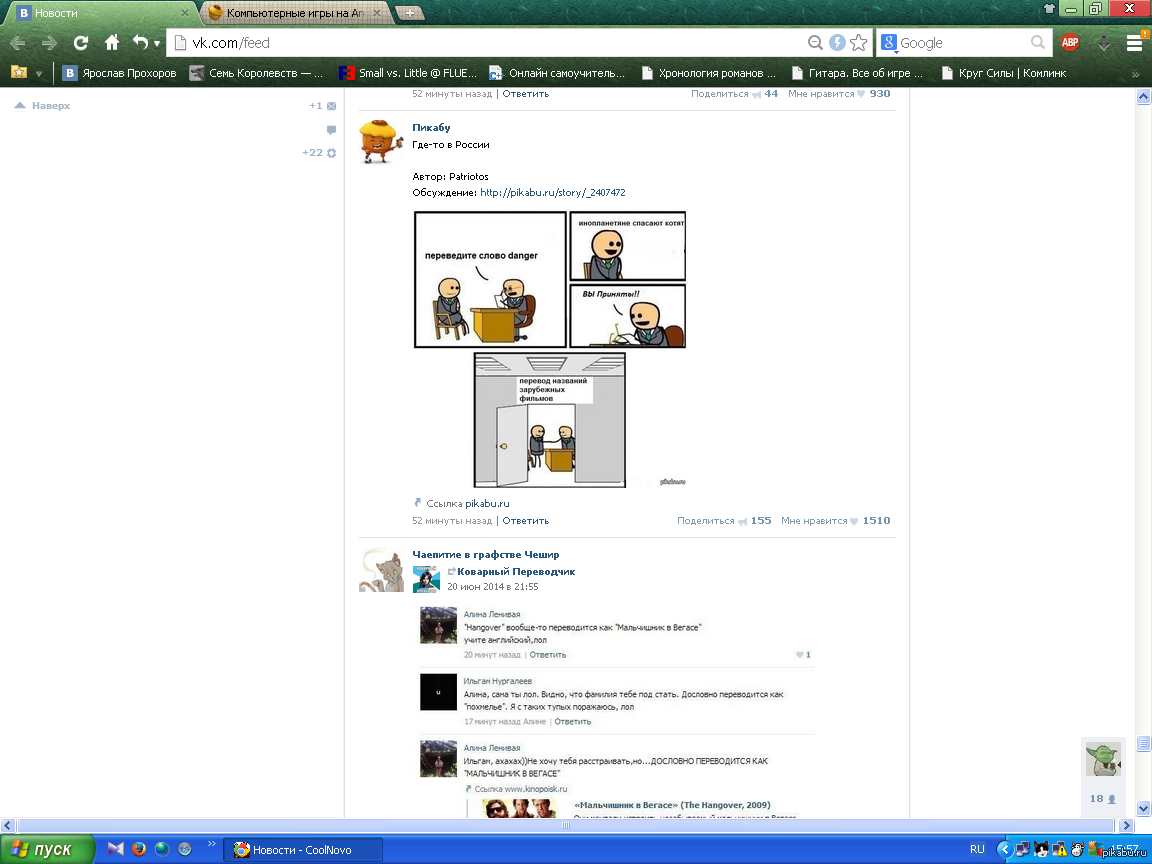This screenshot has height=864, width=1152.
Task: Open the downloads arrow icon
Action: coord(1104,43)
